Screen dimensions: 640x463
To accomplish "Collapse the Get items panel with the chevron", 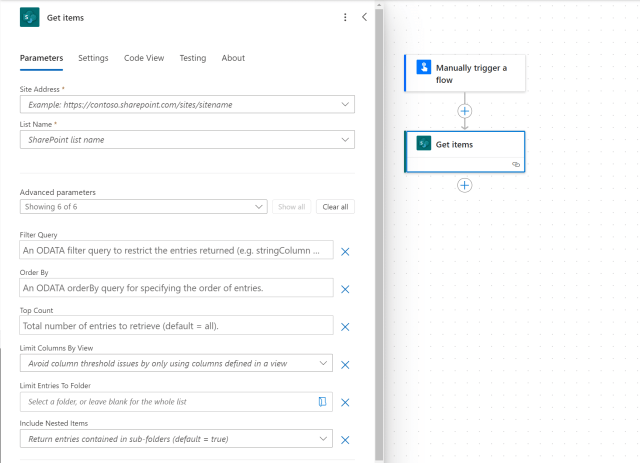I will click(x=364, y=17).
